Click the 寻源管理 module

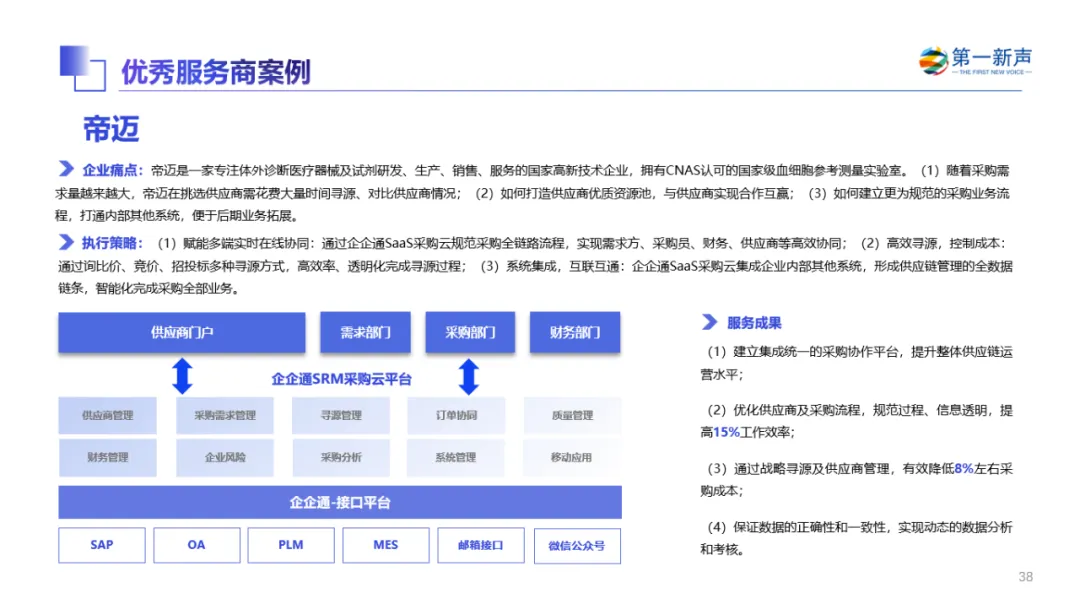click(x=341, y=415)
